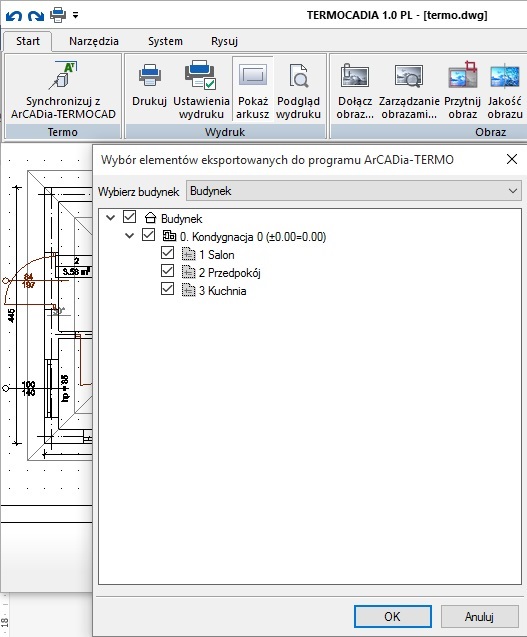Collapse the Budynek tree node
This screenshot has width=527, height=637.
pyautogui.click(x=111, y=217)
